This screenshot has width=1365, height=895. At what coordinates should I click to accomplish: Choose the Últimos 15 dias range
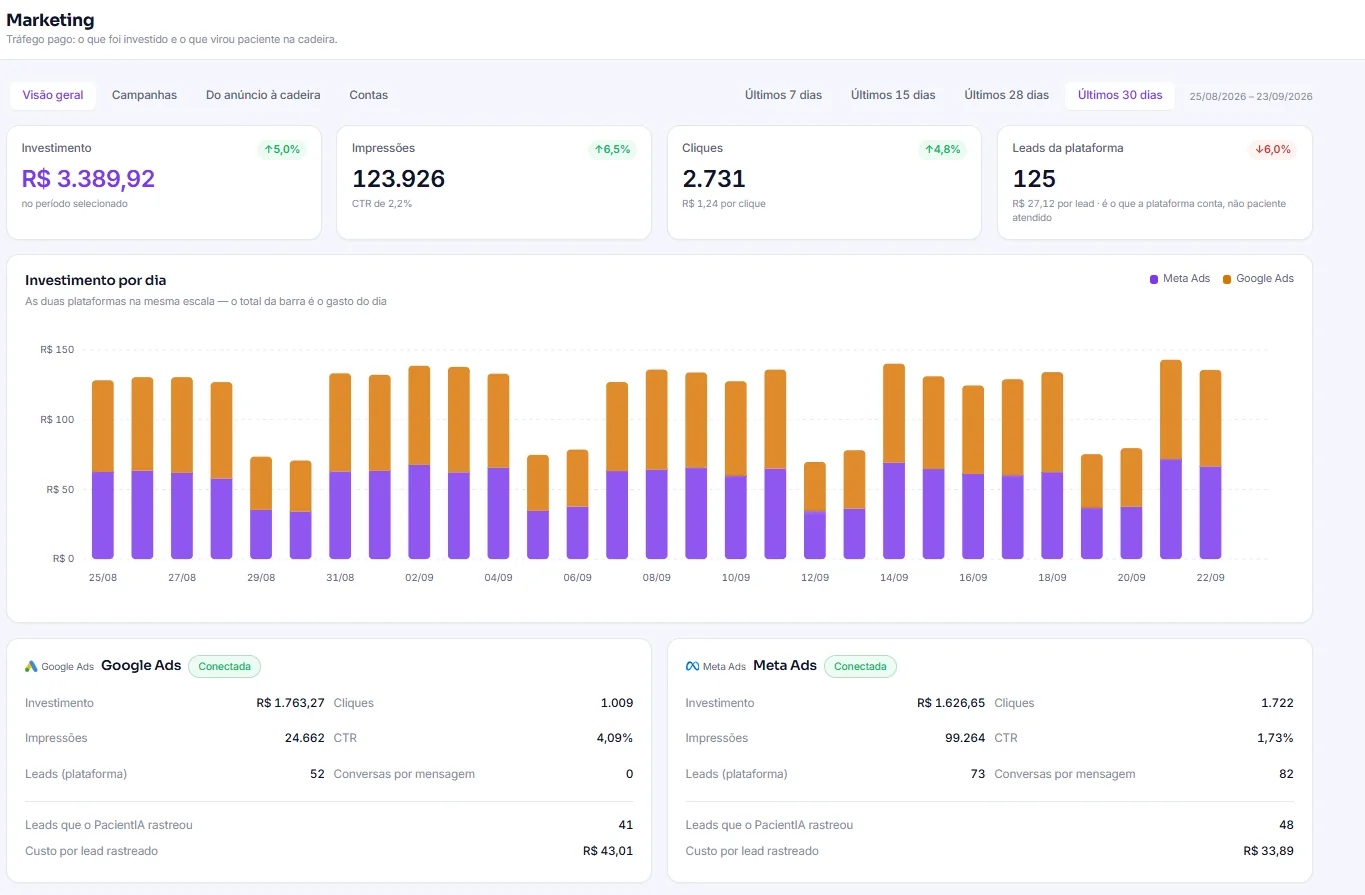893,95
